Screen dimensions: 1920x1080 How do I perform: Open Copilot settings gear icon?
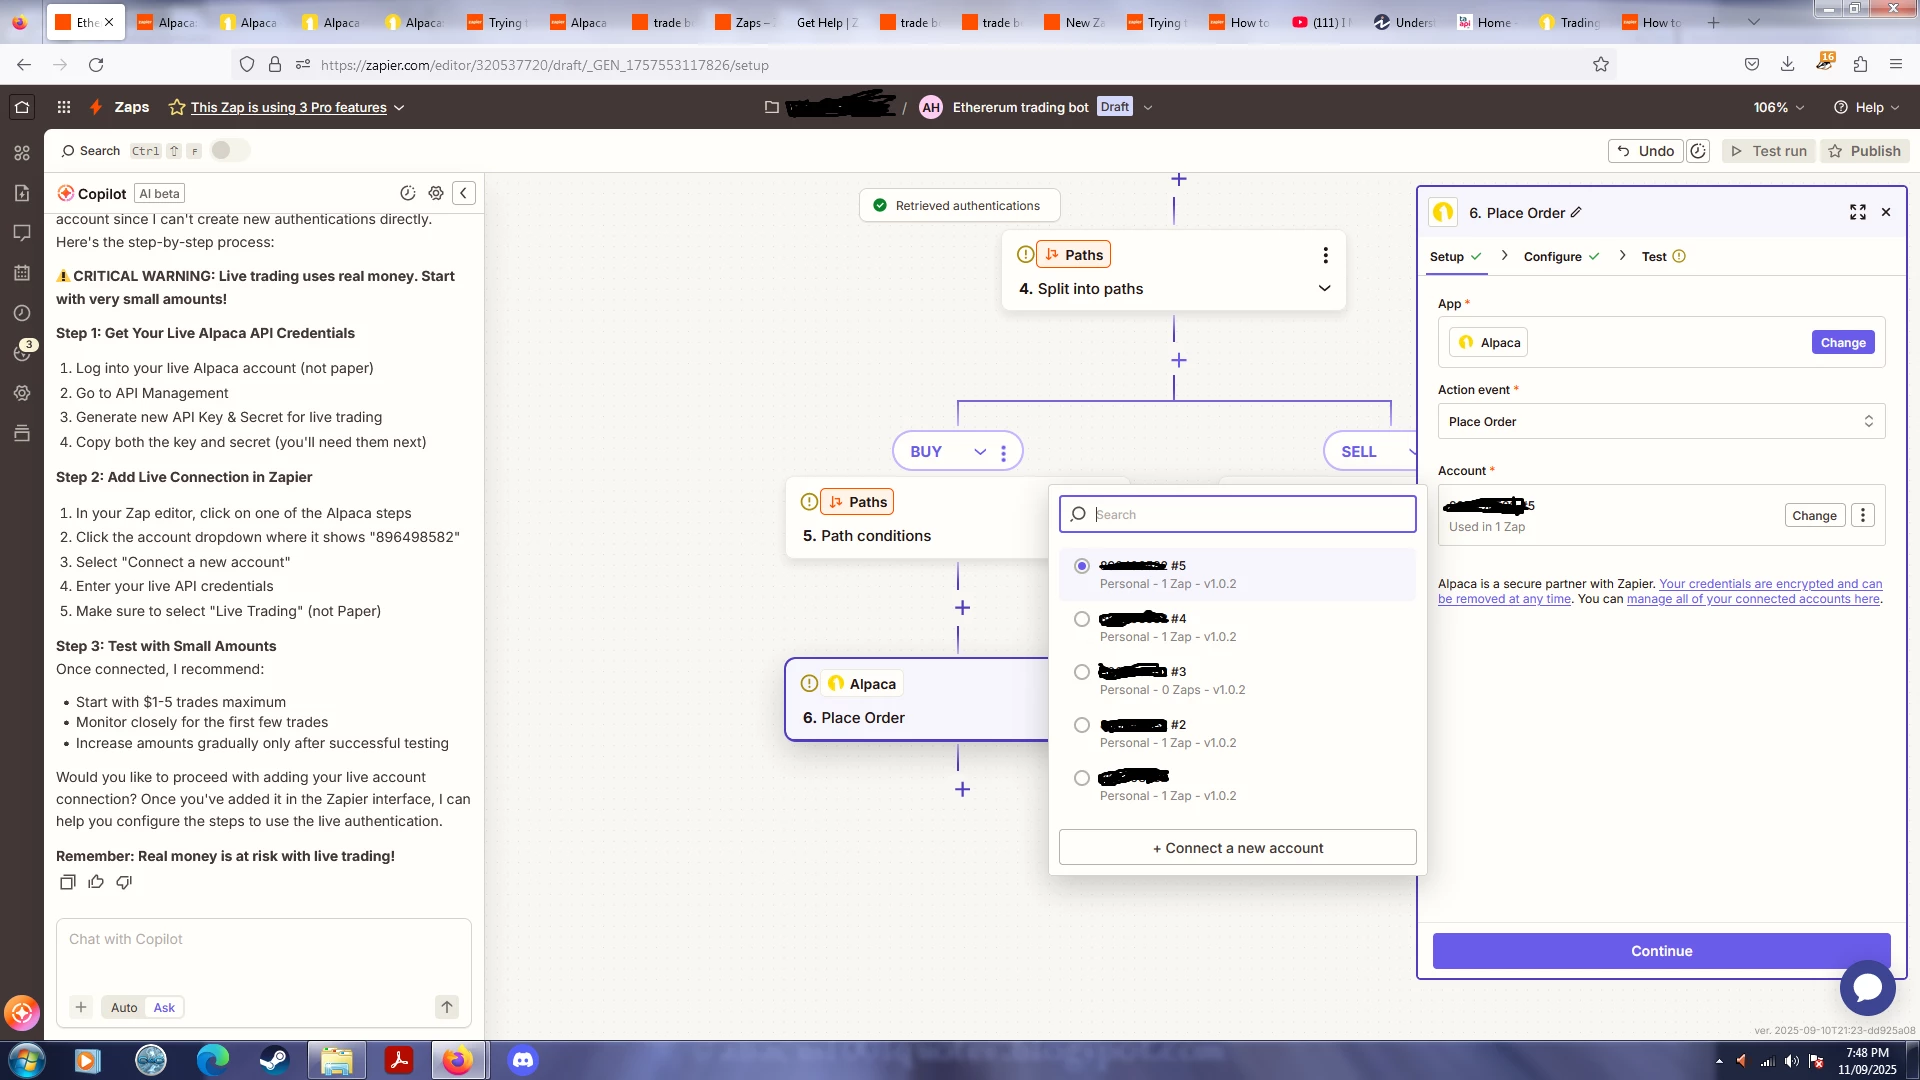436,193
